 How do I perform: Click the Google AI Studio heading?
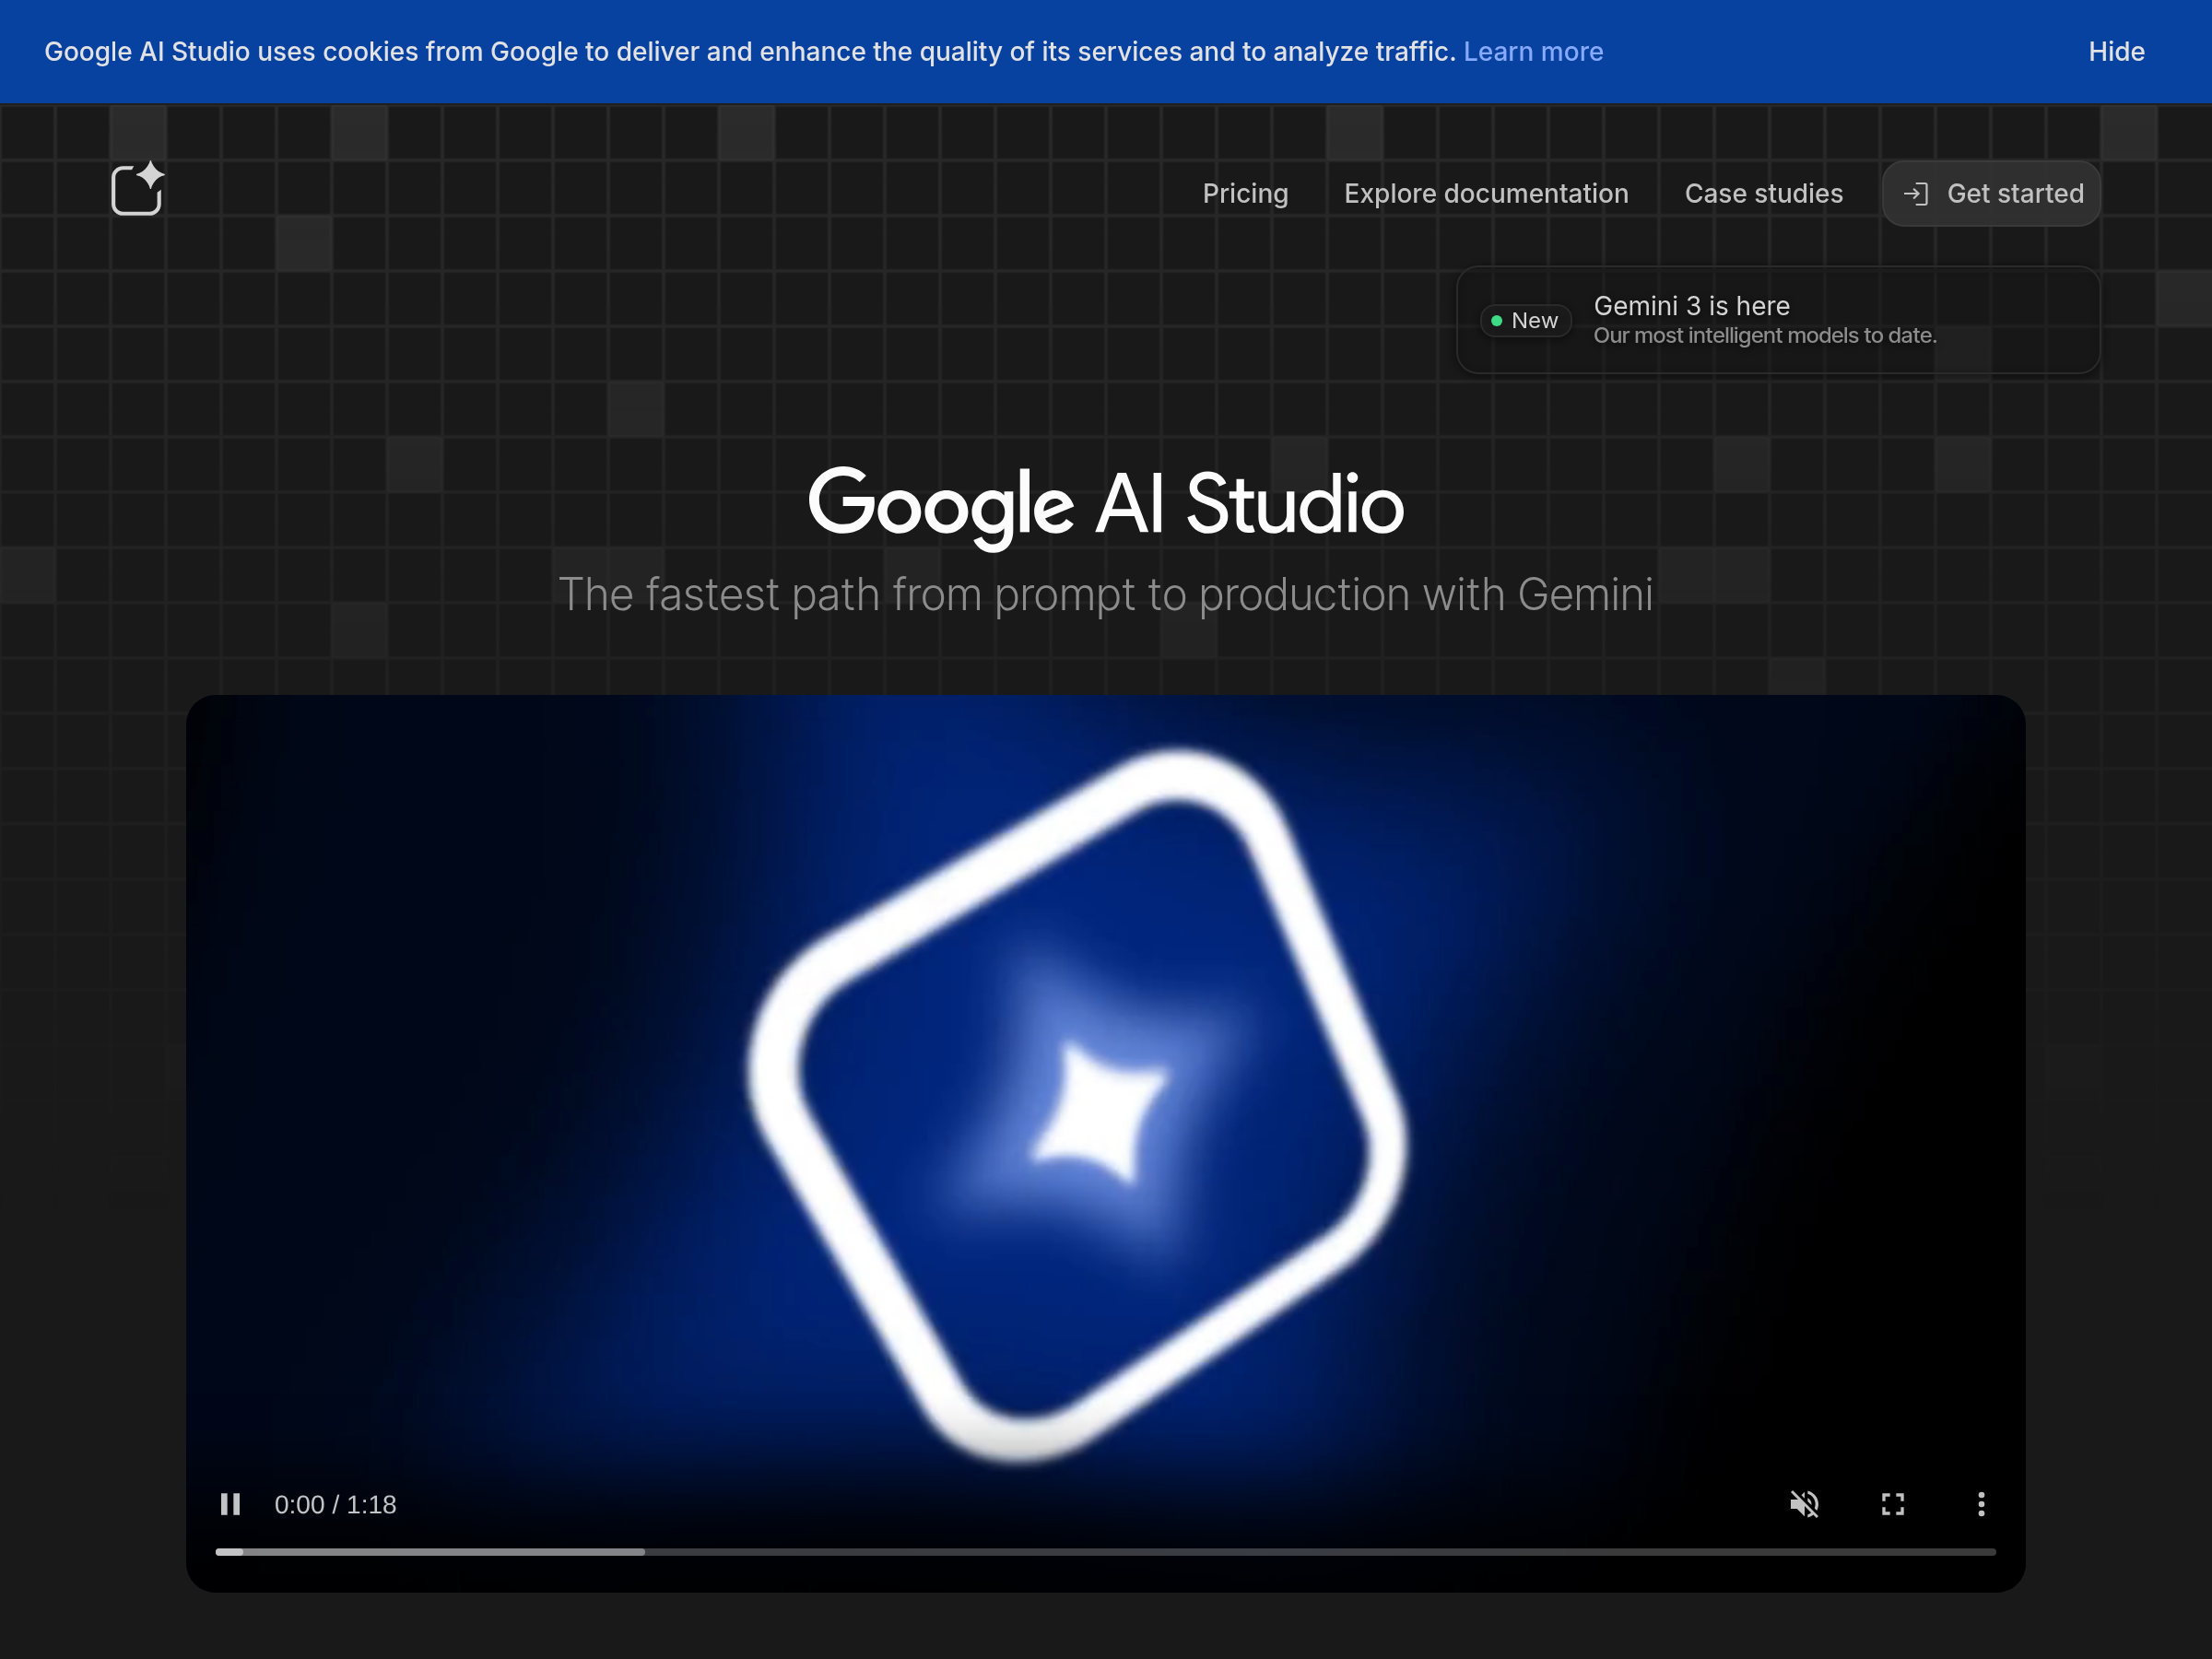tap(1105, 504)
